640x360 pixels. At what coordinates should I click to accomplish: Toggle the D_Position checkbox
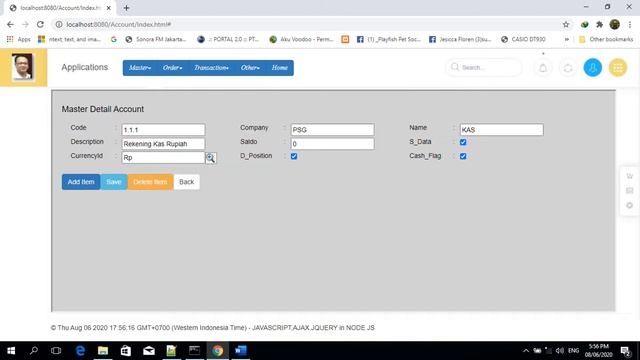point(294,156)
